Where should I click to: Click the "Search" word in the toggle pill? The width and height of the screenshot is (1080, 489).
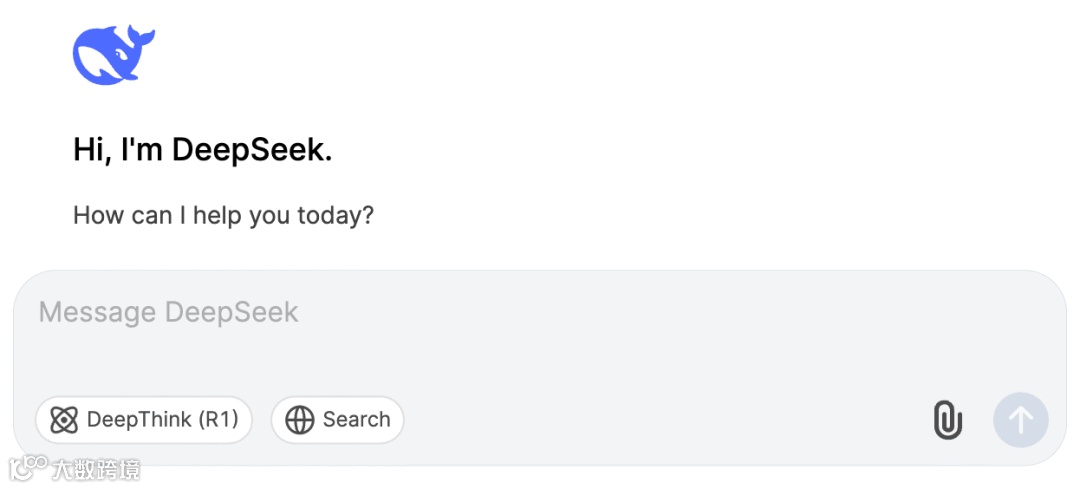coord(356,420)
